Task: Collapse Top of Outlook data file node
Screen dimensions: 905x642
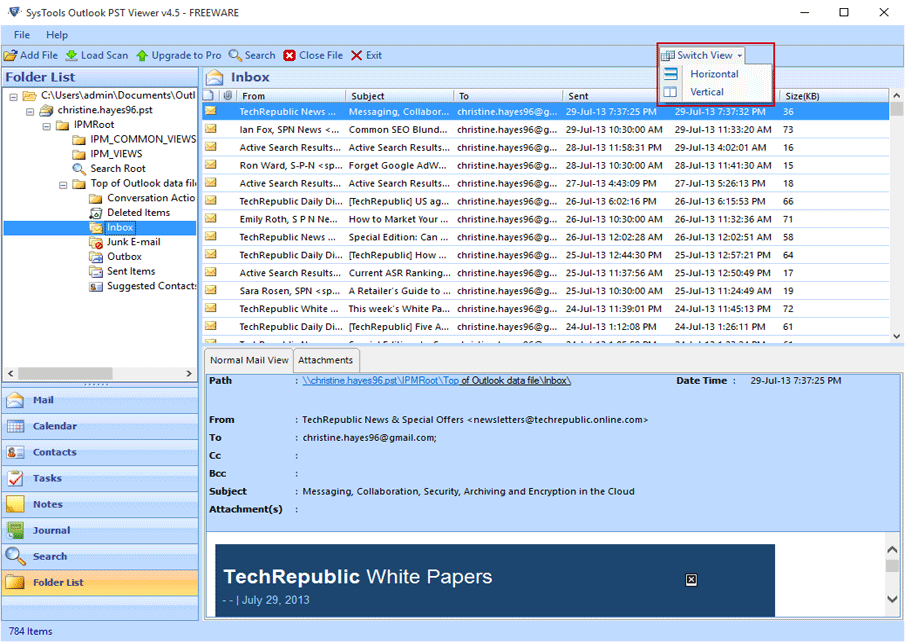Action: 63,185
